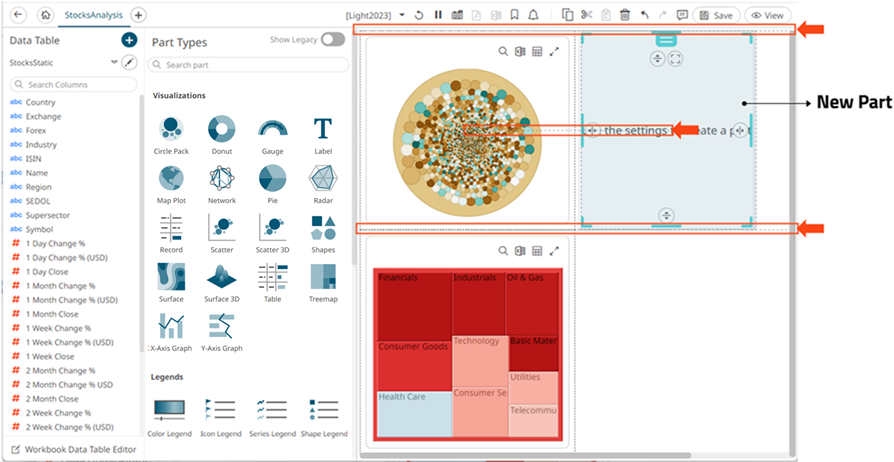Add a data table with the plus button
The image size is (894, 462).
(x=129, y=40)
